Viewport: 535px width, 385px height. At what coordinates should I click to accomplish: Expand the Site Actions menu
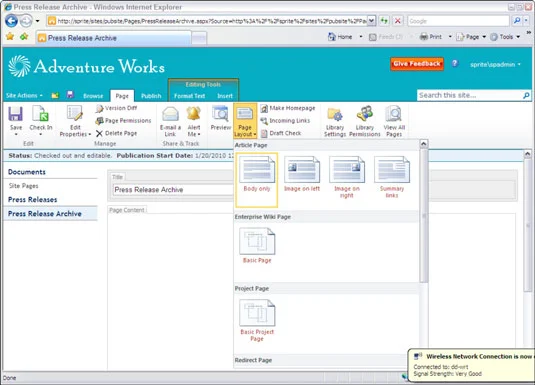tap(24, 96)
